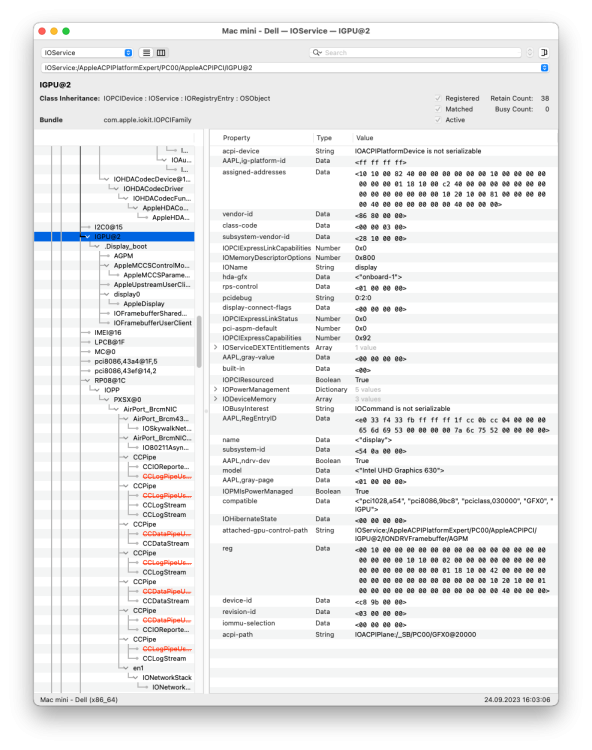Viewport: 592px width, 750px height.
Task: Open the path history popup arrow
Action: 544,68
